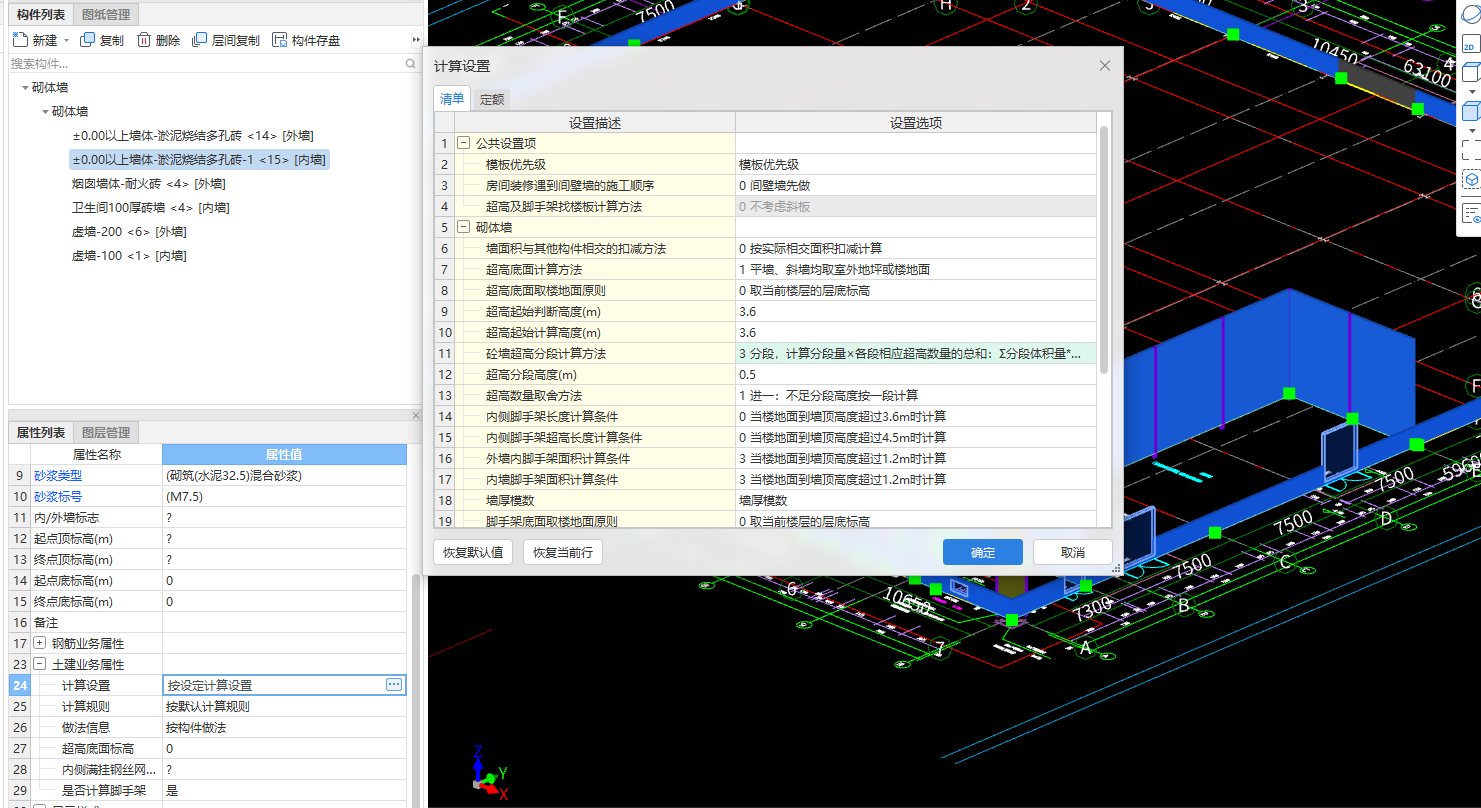Open the 清单 tab in 计算设置 dialog
Screen dimensions: 1481x808
coord(452,99)
